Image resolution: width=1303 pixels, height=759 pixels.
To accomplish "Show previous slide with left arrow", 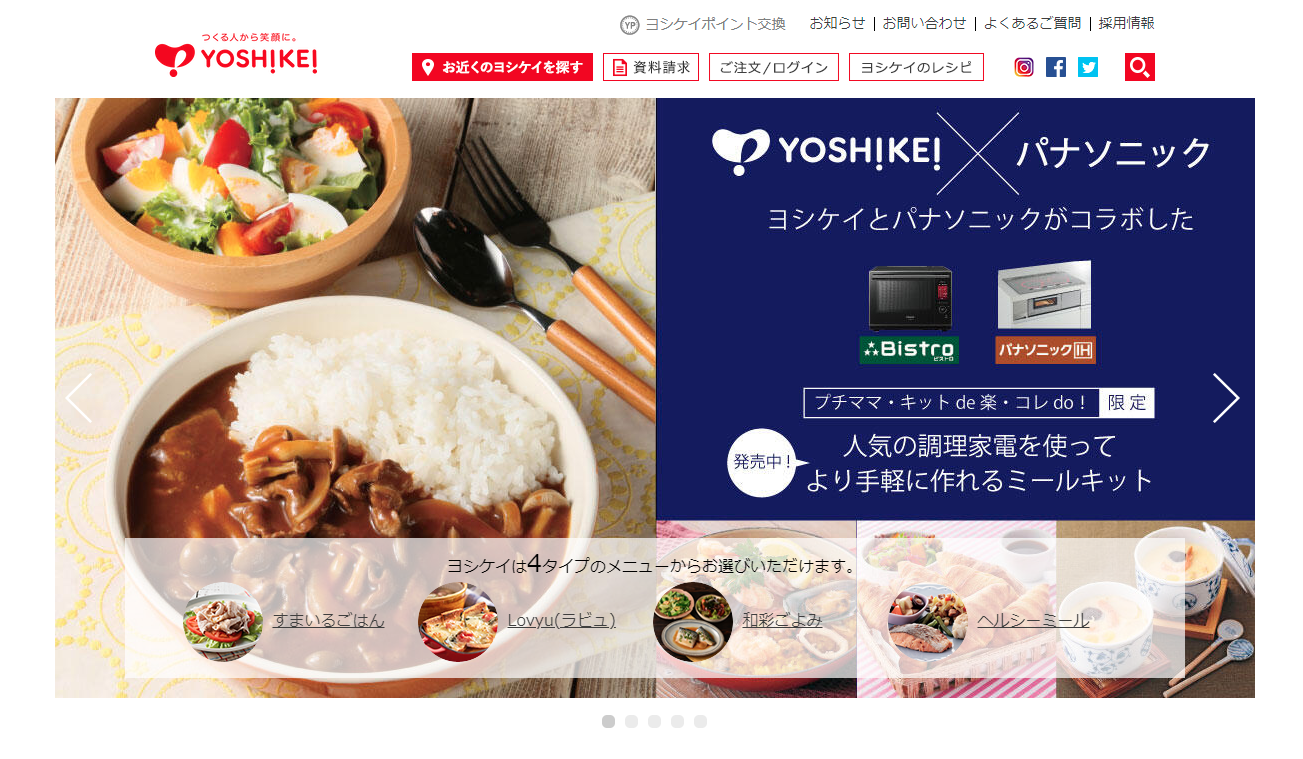I will click(79, 398).
